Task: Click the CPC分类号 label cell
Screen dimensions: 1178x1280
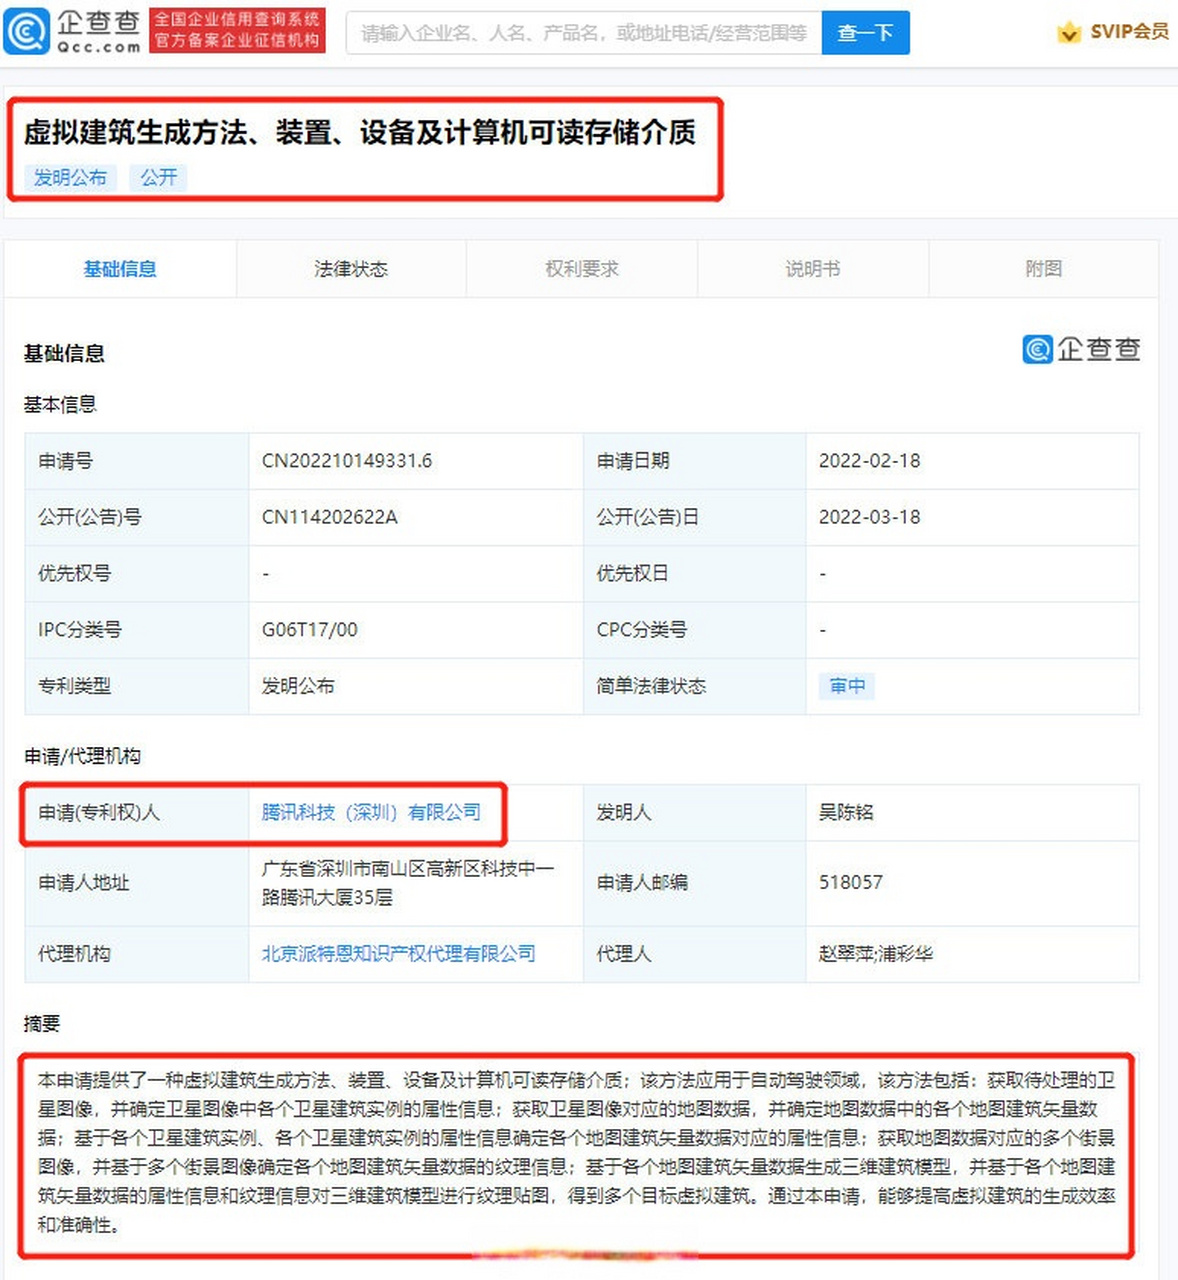Action: [x=695, y=630]
